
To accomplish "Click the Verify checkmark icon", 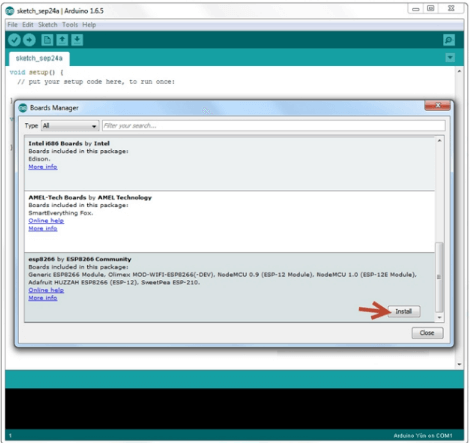I will click(14, 40).
